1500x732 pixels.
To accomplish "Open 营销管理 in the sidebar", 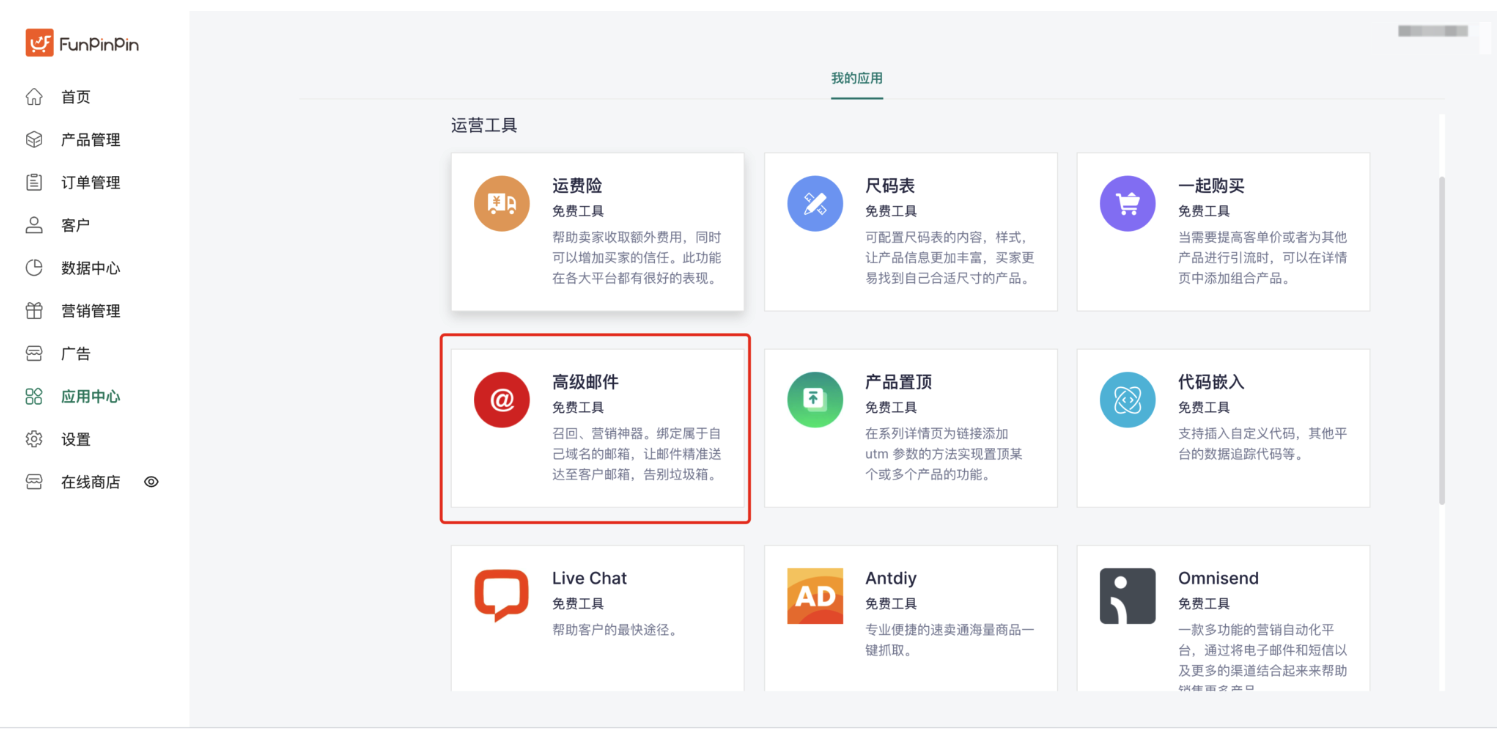I will tap(90, 311).
